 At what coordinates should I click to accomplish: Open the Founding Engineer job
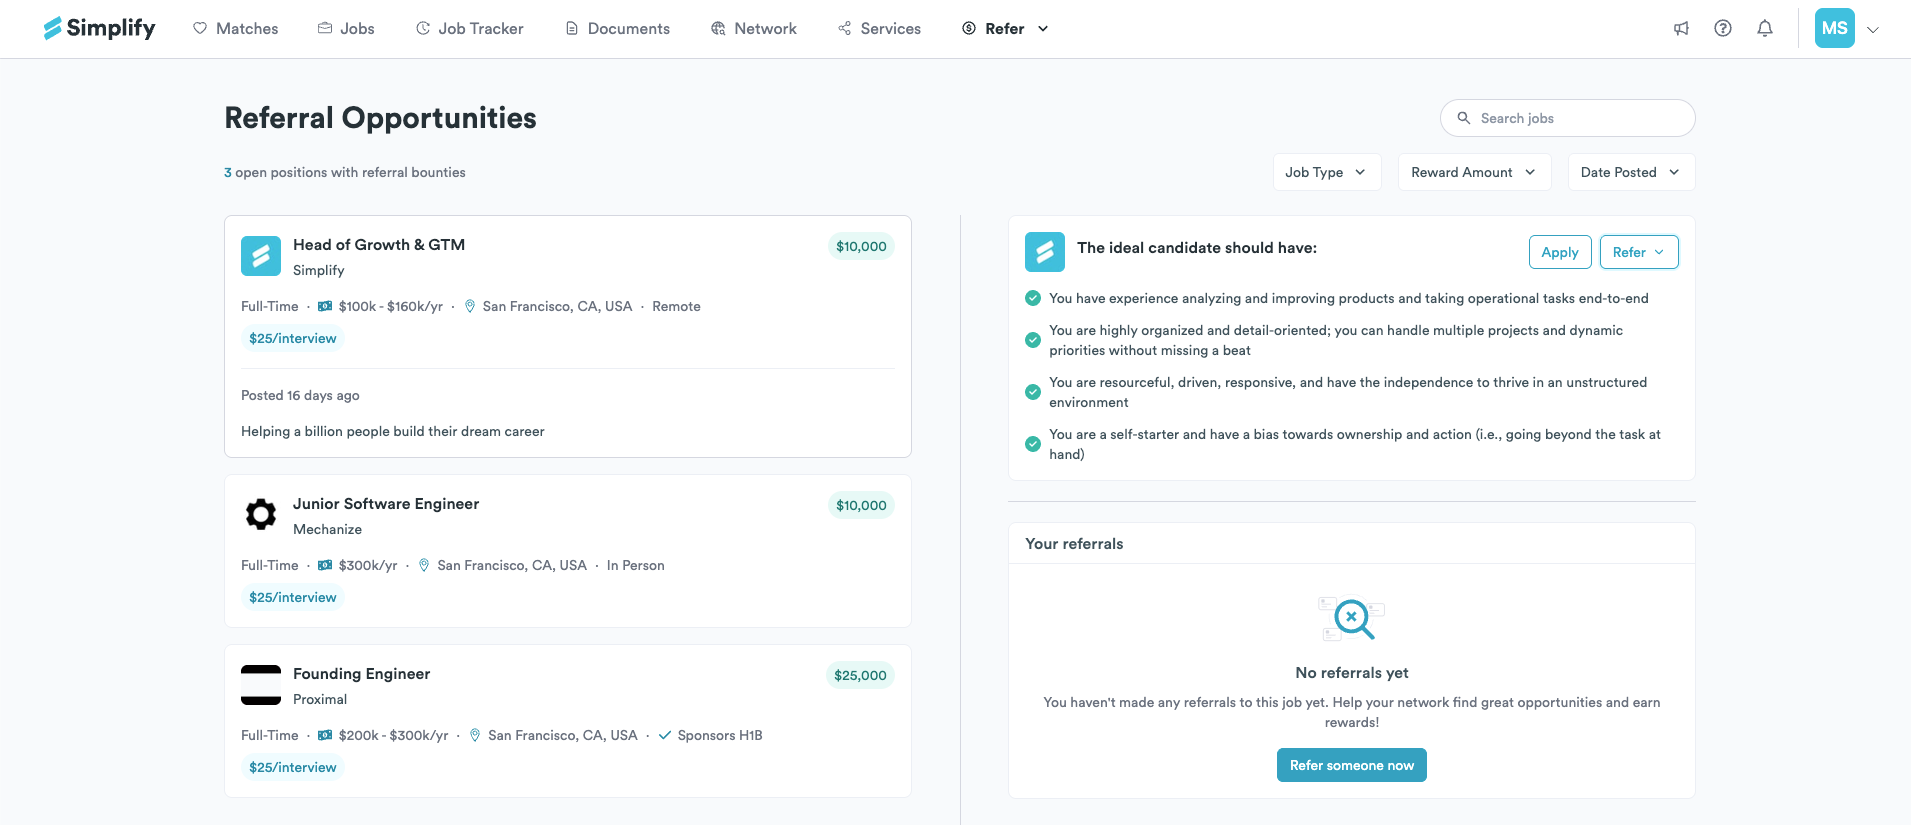click(362, 674)
